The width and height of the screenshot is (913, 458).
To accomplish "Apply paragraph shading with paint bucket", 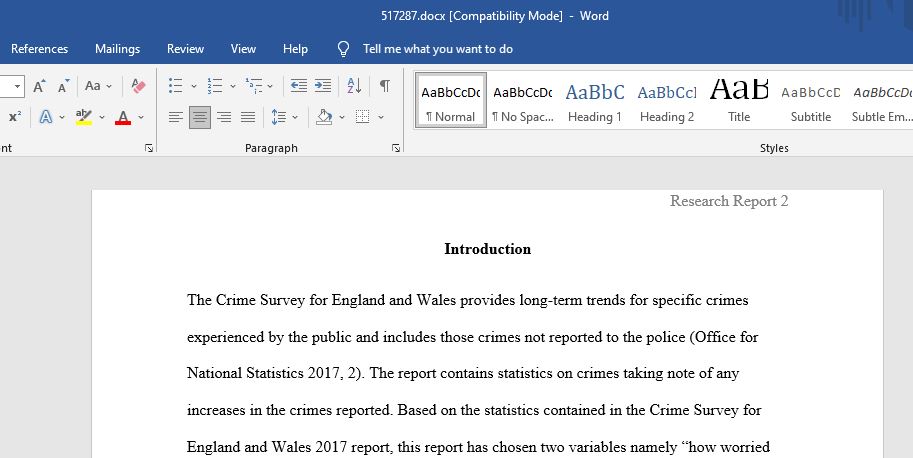I will click(x=324, y=117).
